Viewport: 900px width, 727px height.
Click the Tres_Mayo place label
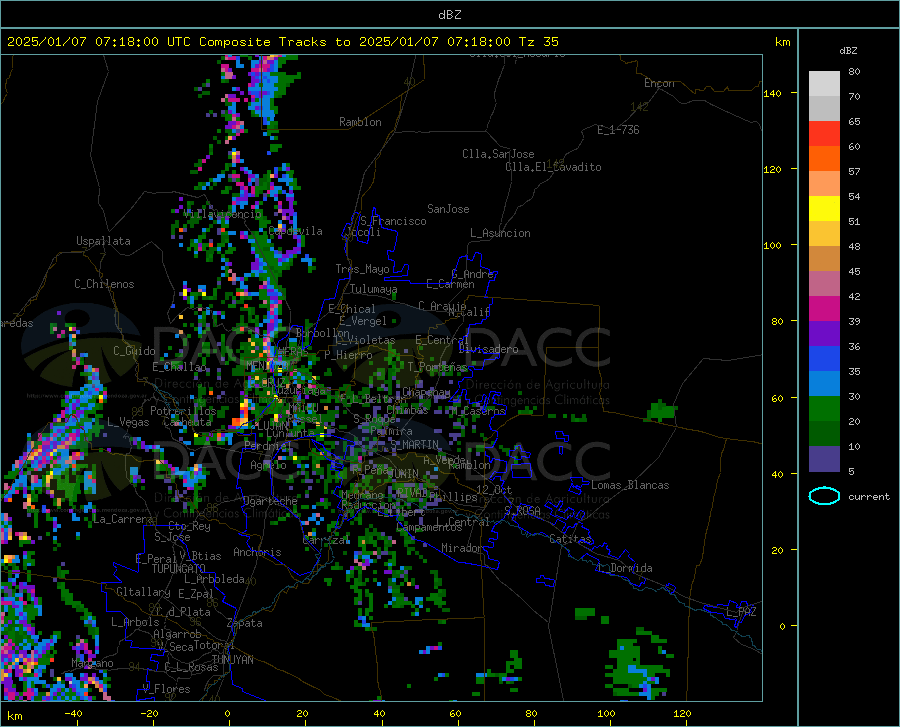[362, 269]
